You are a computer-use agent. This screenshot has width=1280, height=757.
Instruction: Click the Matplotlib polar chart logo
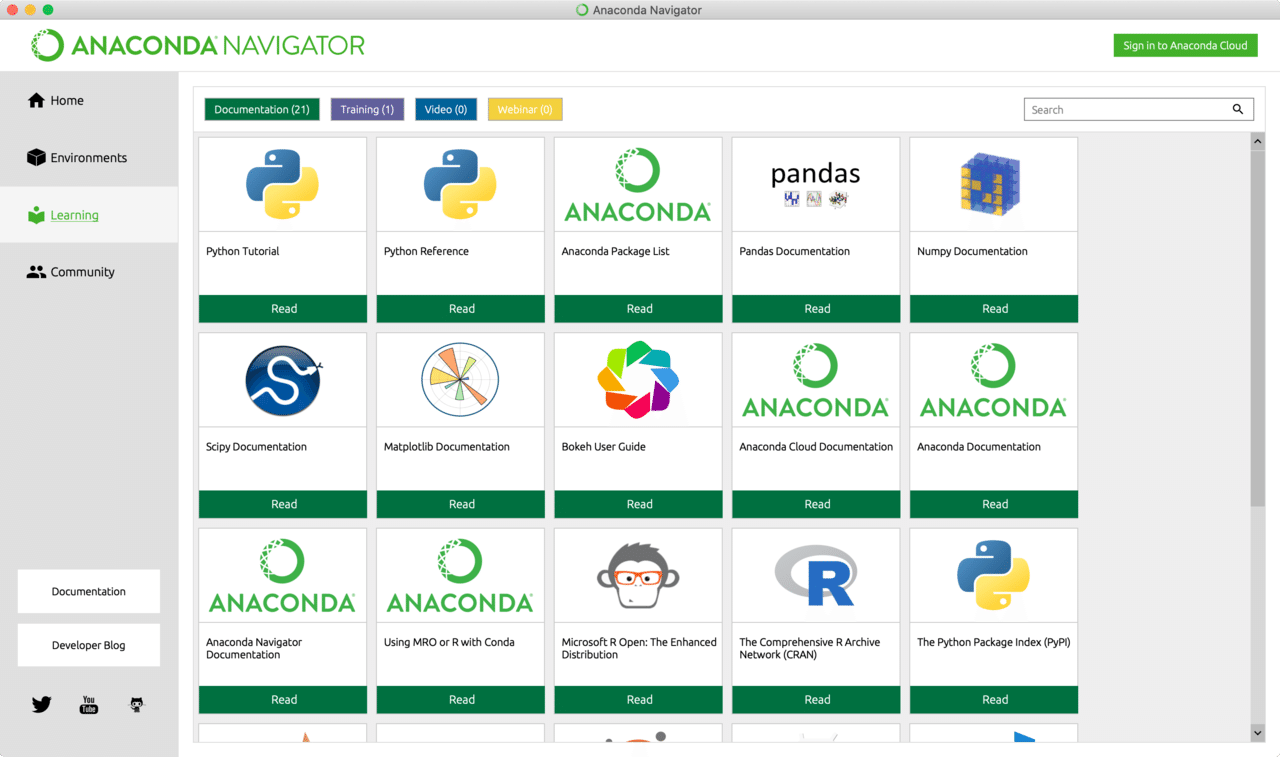[460, 380]
